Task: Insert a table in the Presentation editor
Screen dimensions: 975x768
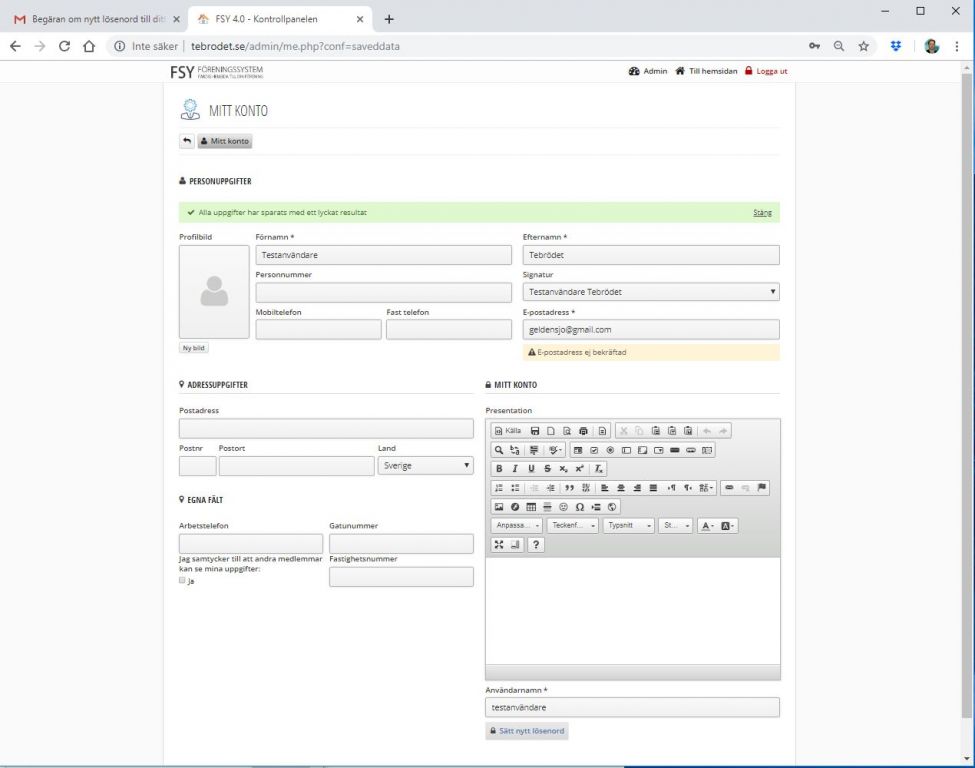Action: [531, 506]
